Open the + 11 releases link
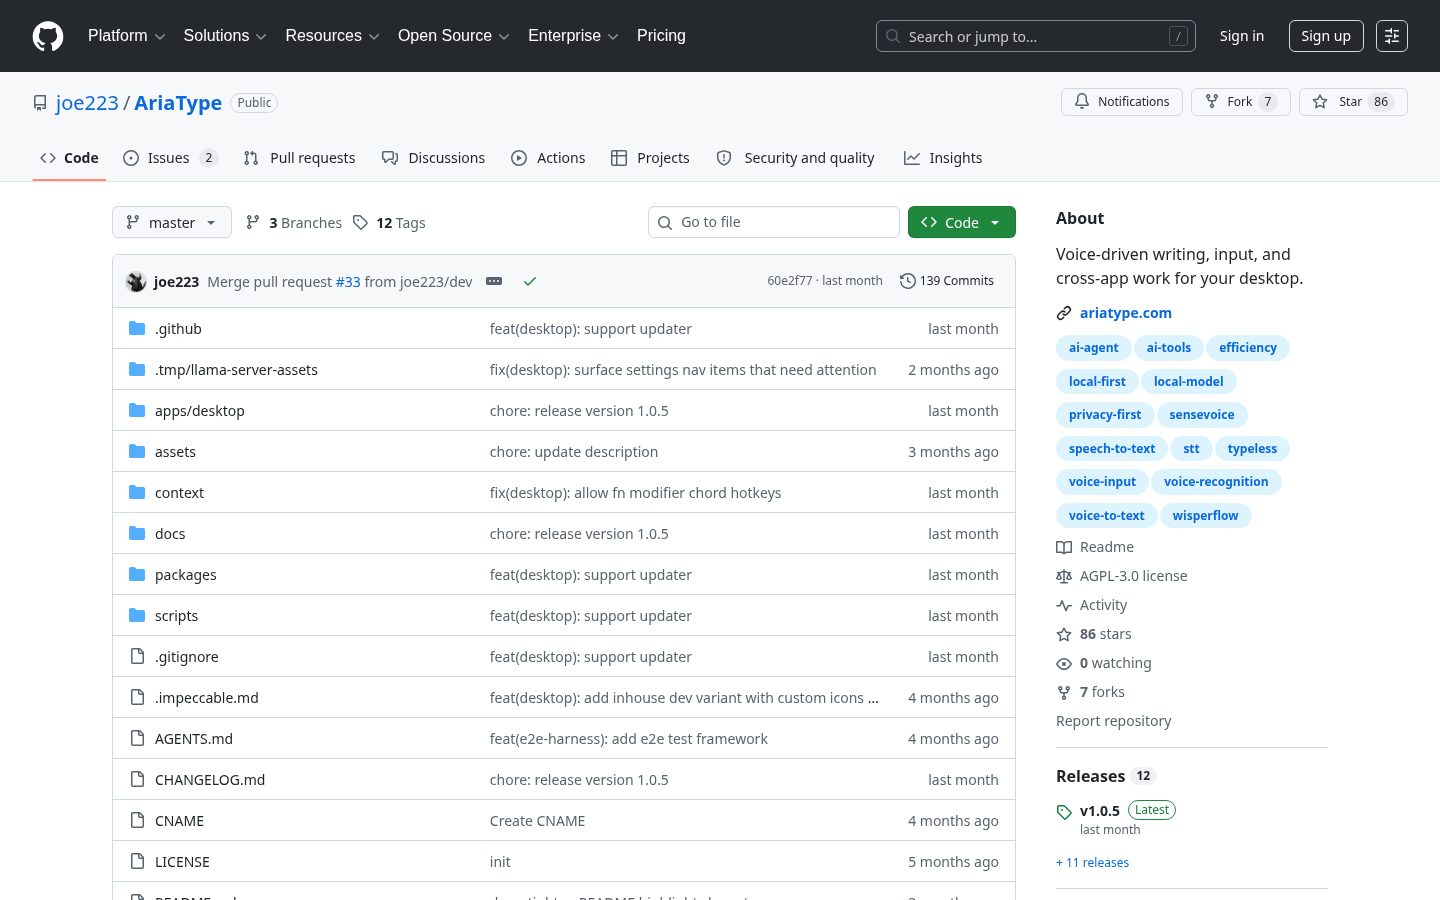 coord(1092,863)
